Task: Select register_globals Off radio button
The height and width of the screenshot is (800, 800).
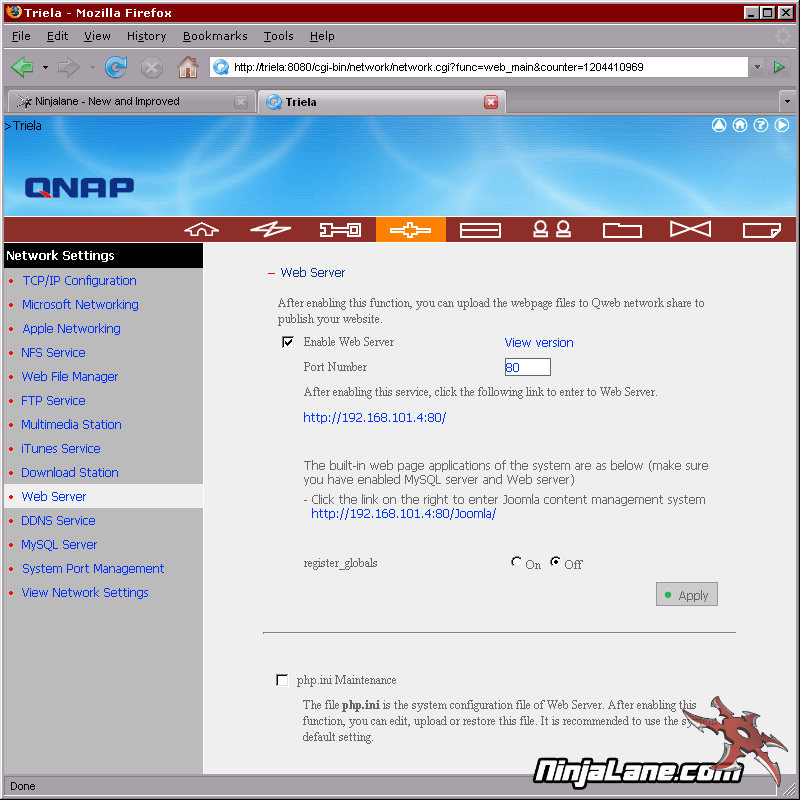Action: pyautogui.click(x=555, y=562)
